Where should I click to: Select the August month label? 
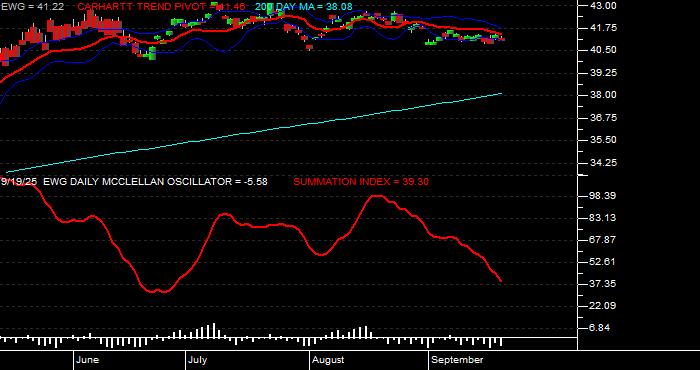328,360
